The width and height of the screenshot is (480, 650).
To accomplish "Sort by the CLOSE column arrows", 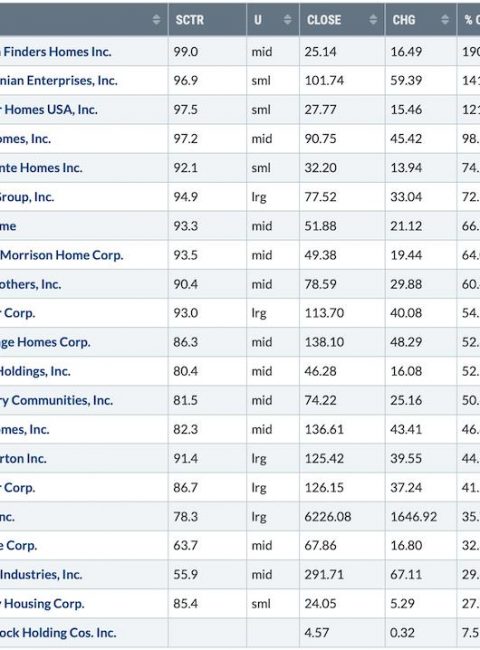I will tap(373, 19).
